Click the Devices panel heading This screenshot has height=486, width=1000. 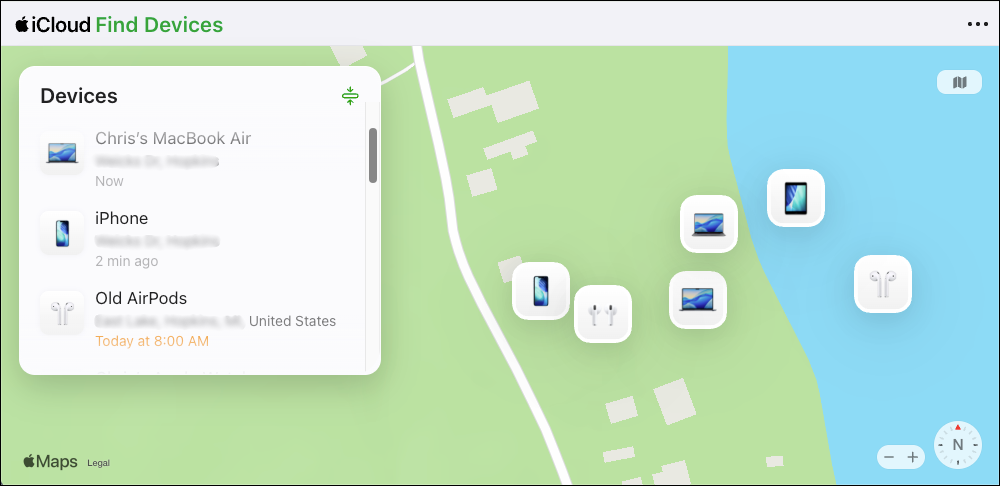(79, 96)
